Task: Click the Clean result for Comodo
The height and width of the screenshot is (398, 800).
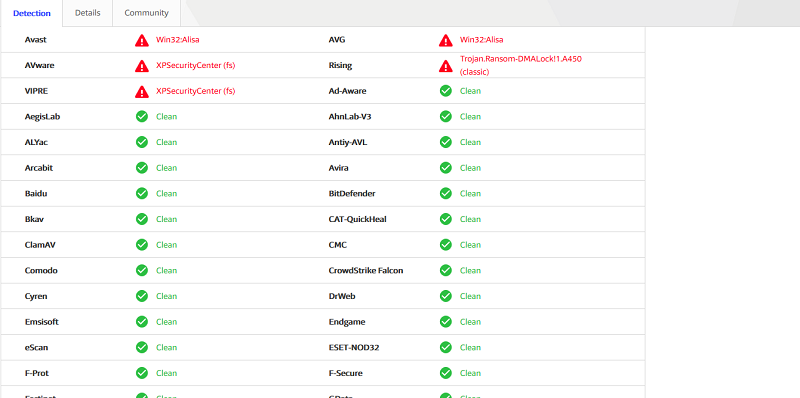Action: (166, 270)
